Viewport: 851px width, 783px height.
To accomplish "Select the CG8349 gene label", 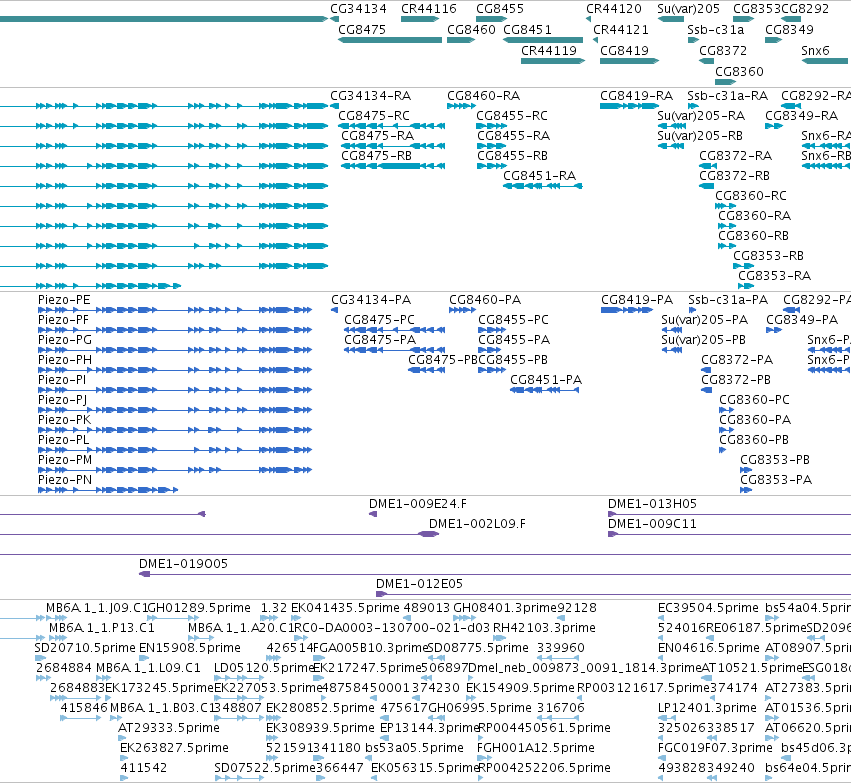I will tap(789, 29).
